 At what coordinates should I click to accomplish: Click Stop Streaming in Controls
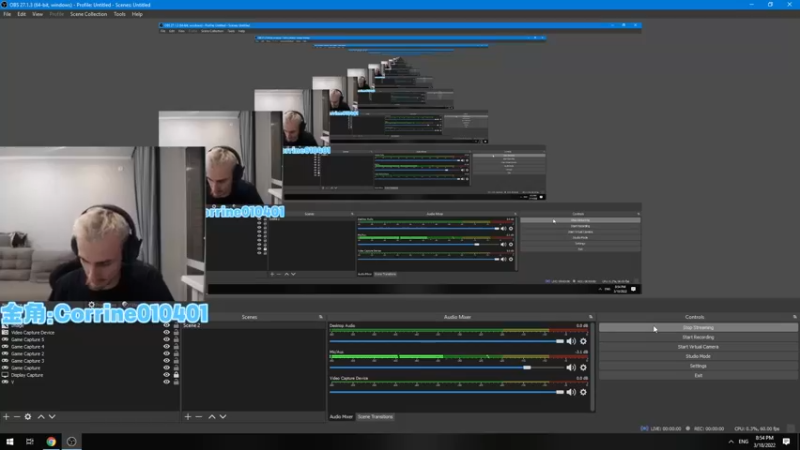698,328
